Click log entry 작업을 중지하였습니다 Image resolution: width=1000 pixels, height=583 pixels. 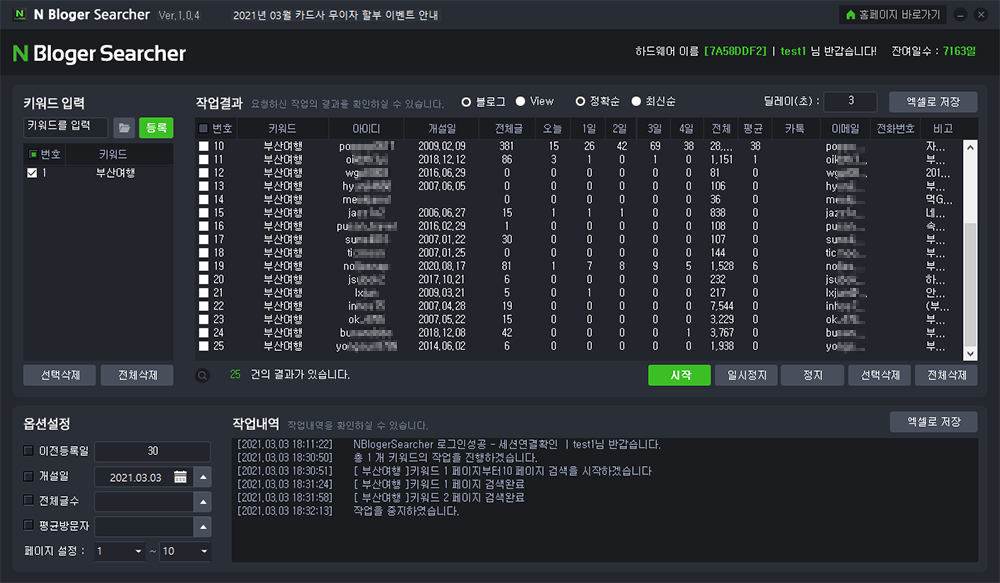406,511
